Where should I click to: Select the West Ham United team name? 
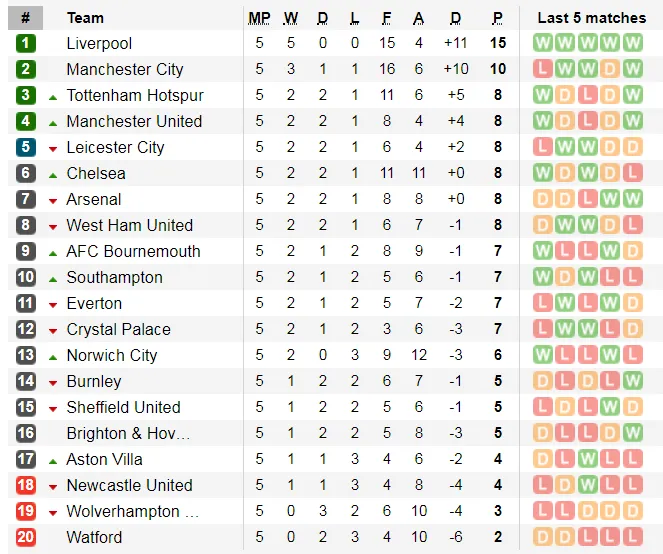tap(129, 225)
